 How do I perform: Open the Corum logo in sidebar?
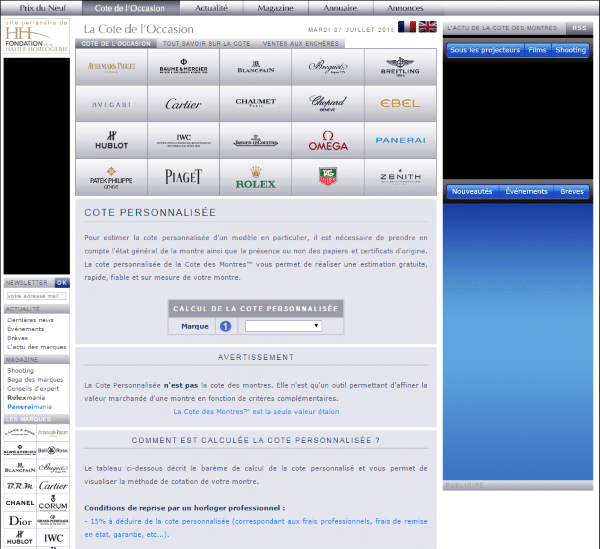(53, 503)
